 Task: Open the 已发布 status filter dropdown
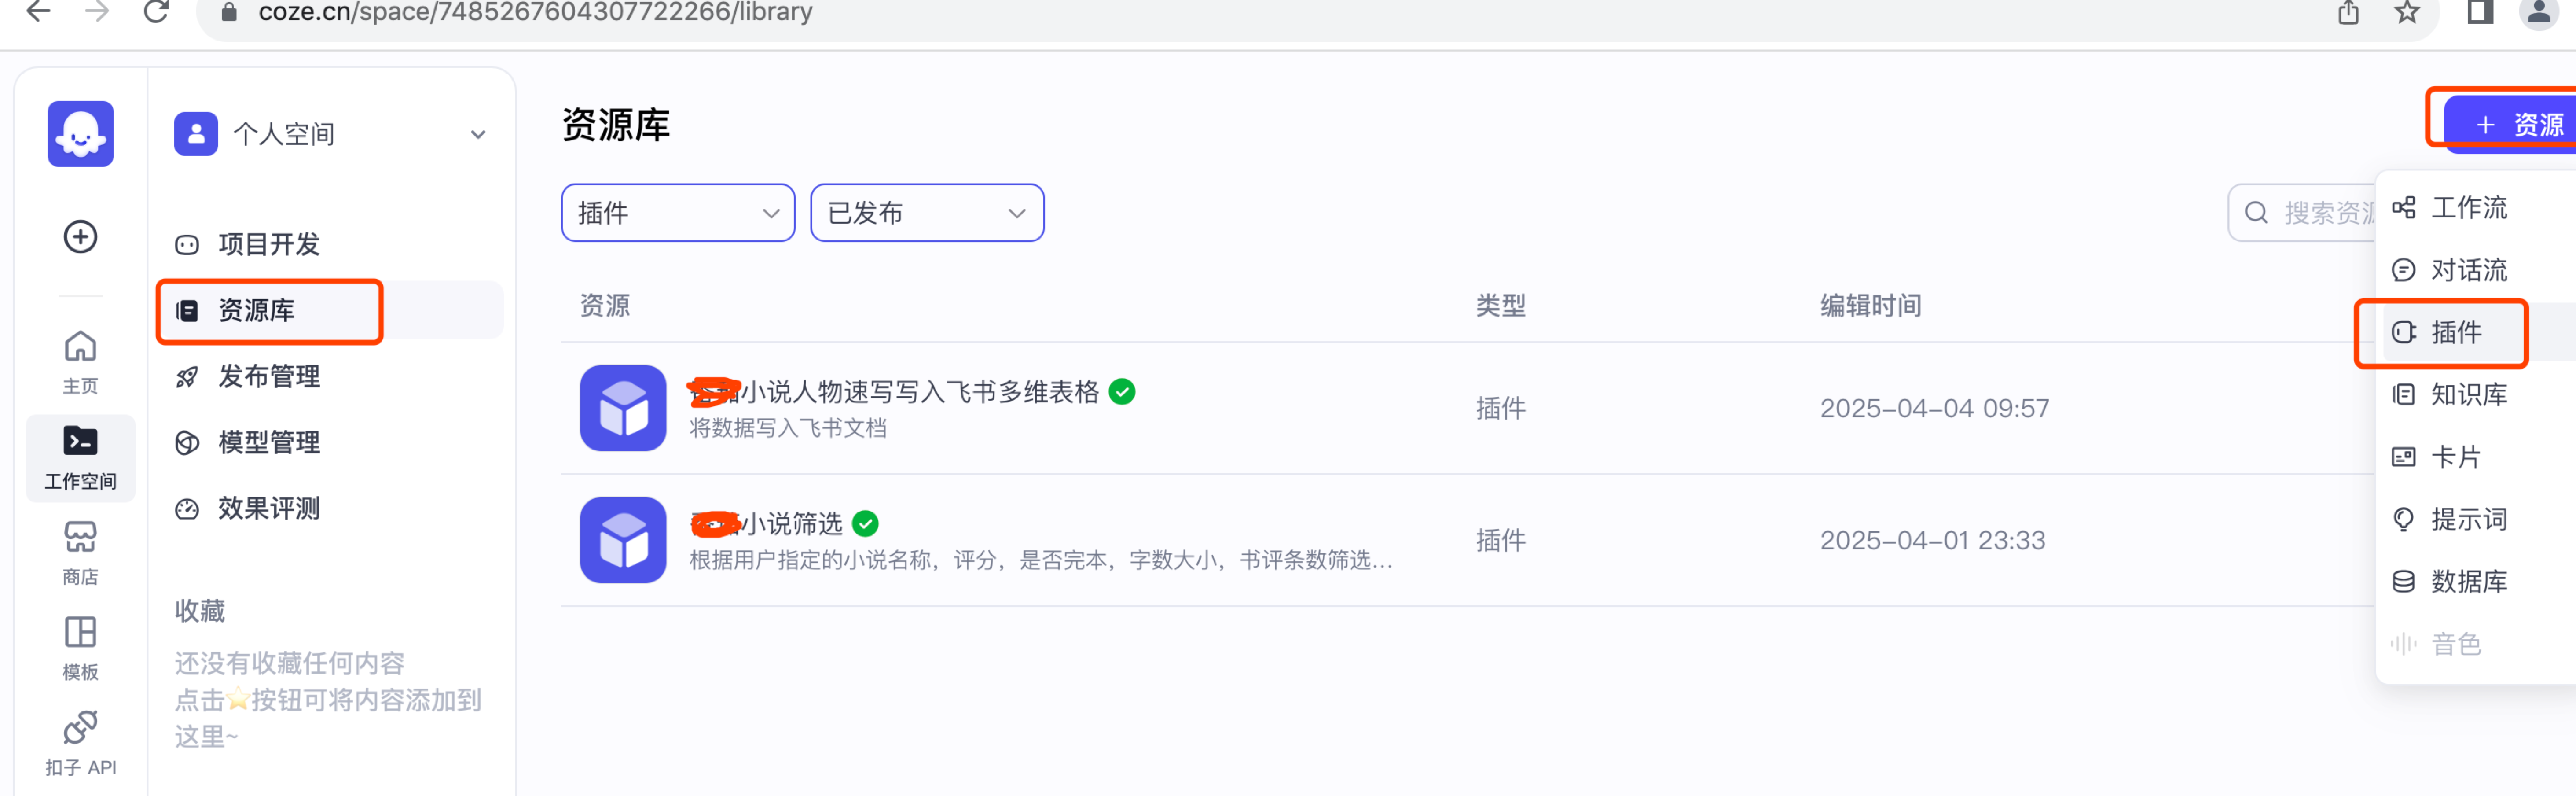(926, 213)
